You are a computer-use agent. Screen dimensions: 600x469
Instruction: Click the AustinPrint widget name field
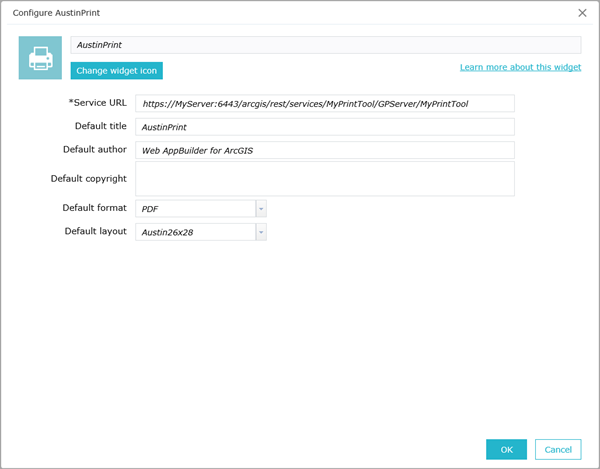(x=325, y=45)
